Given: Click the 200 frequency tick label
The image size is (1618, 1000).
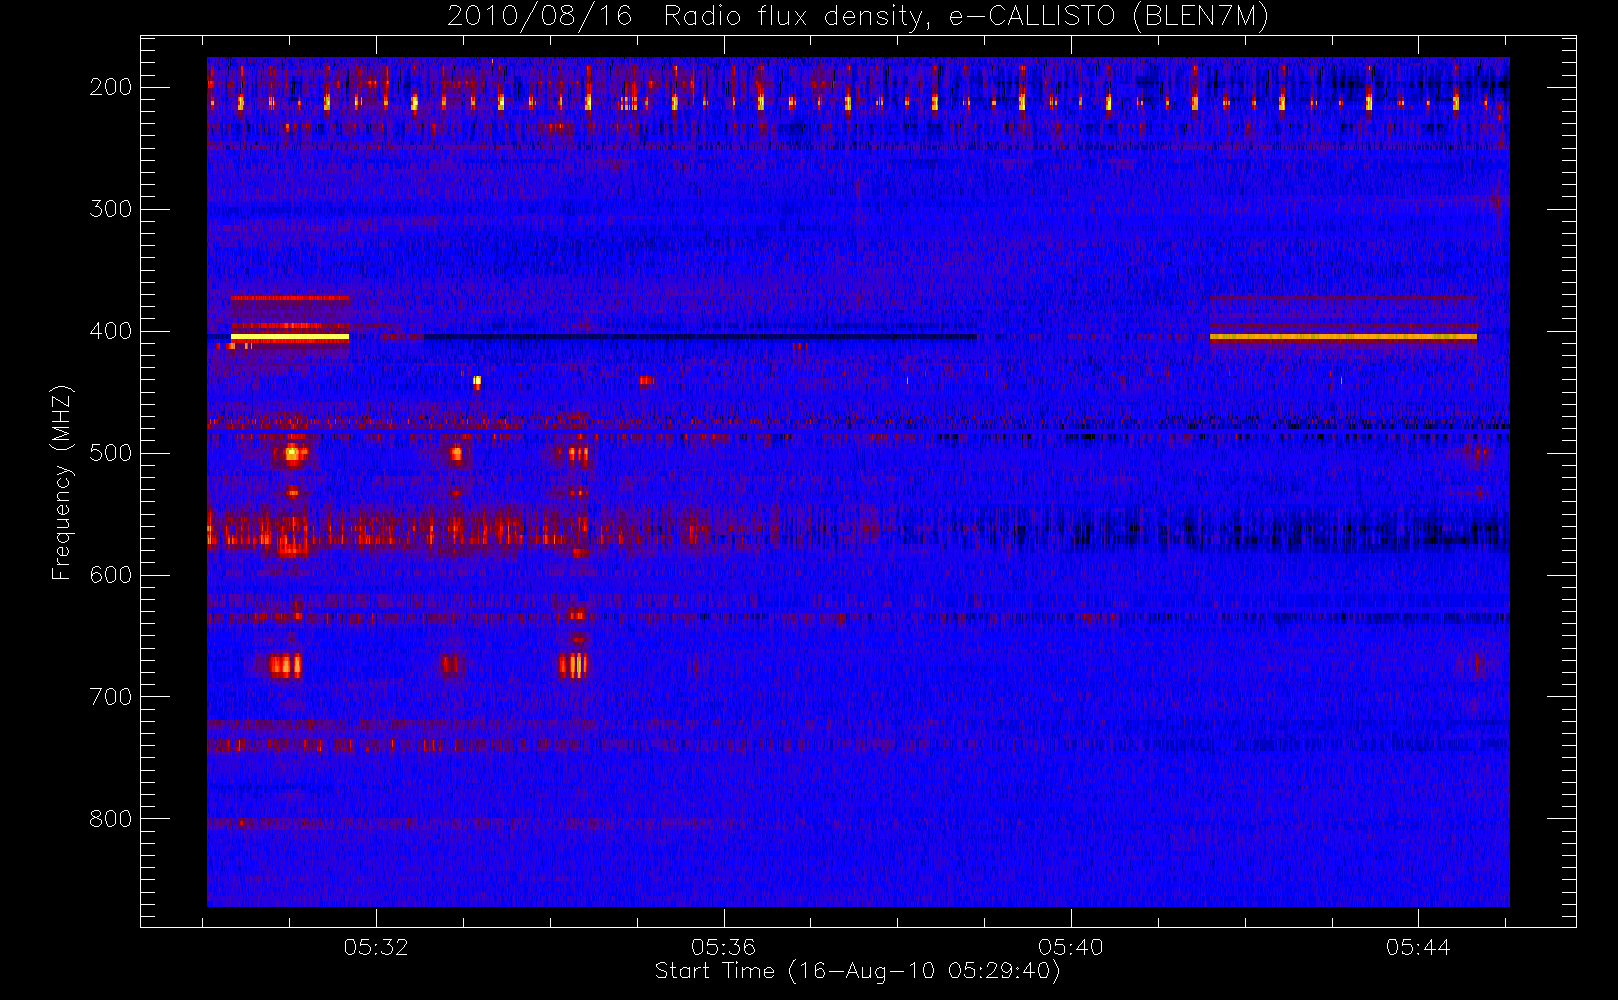Looking at the screenshot, I should [x=111, y=87].
